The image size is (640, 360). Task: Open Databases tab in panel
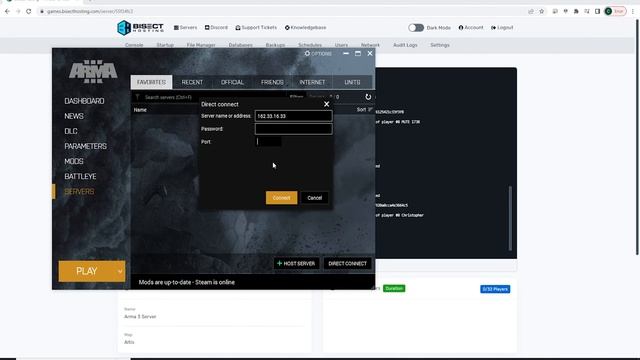tap(240, 45)
